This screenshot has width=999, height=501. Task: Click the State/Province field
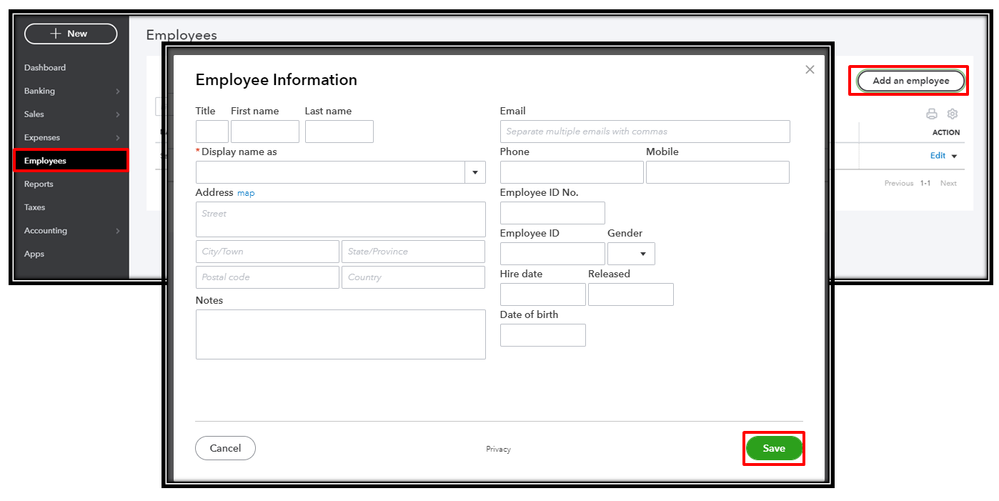[413, 252]
